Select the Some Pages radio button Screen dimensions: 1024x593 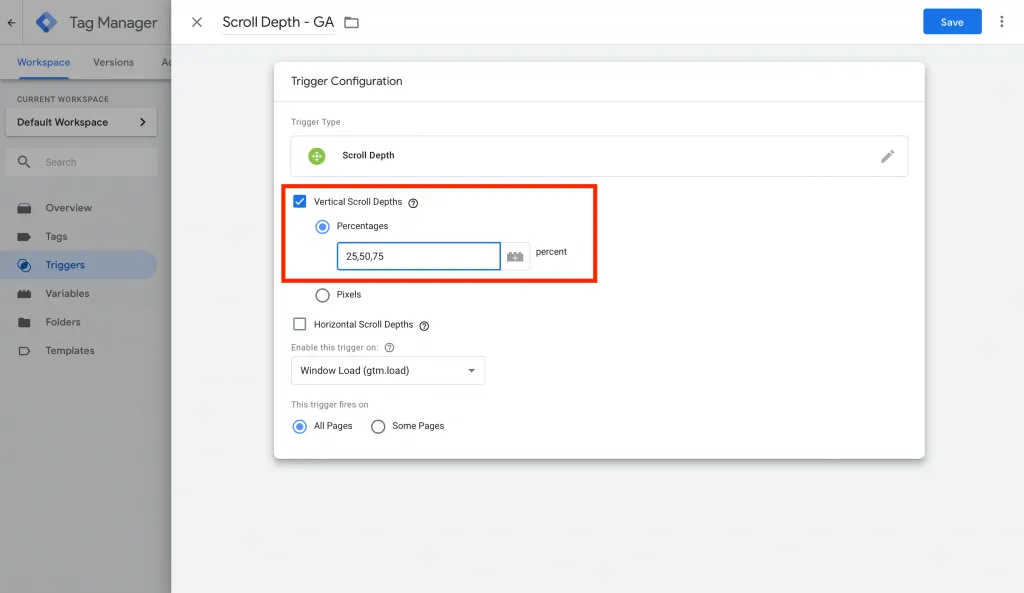[x=378, y=426]
